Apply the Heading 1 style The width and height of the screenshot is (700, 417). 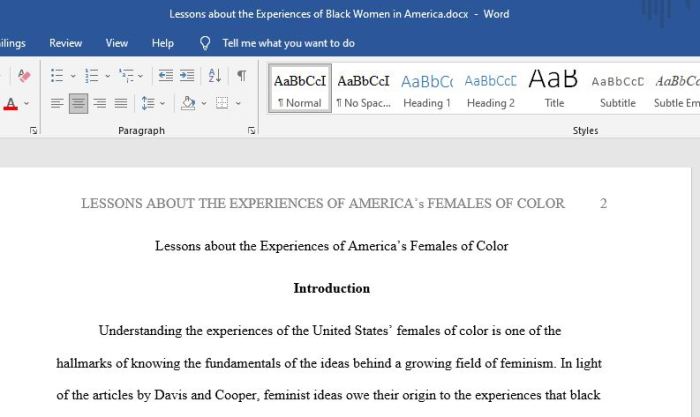426,90
